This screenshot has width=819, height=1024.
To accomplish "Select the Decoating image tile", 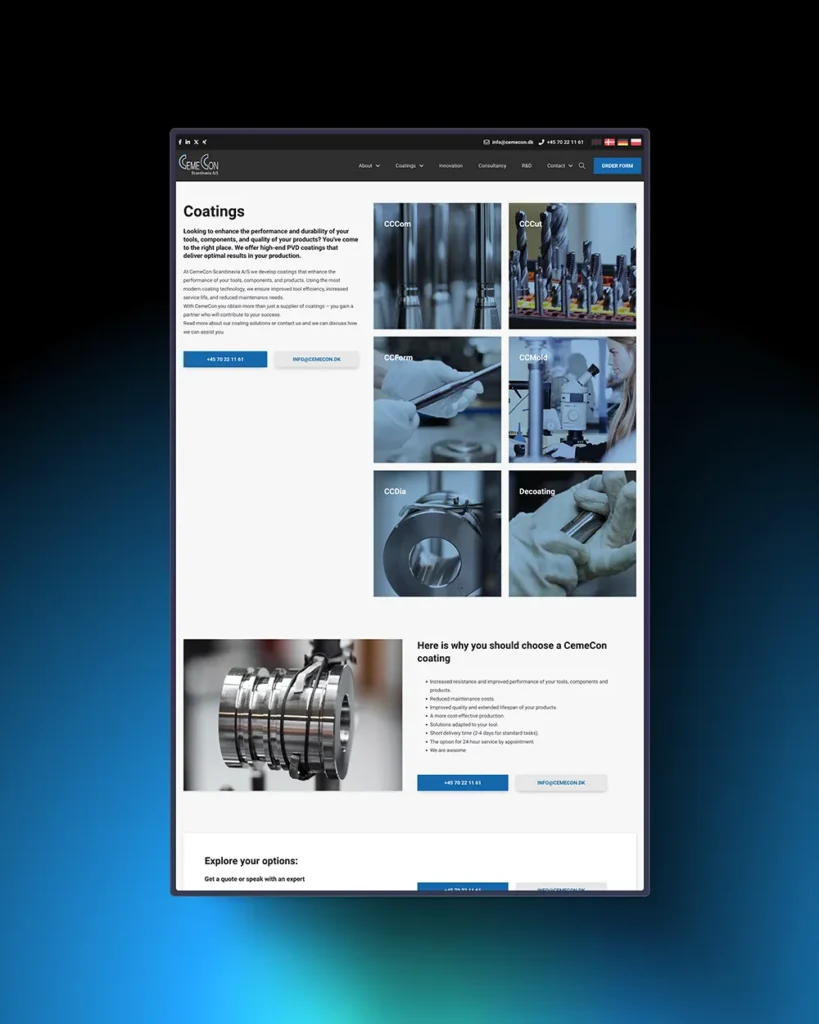I will 572,534.
